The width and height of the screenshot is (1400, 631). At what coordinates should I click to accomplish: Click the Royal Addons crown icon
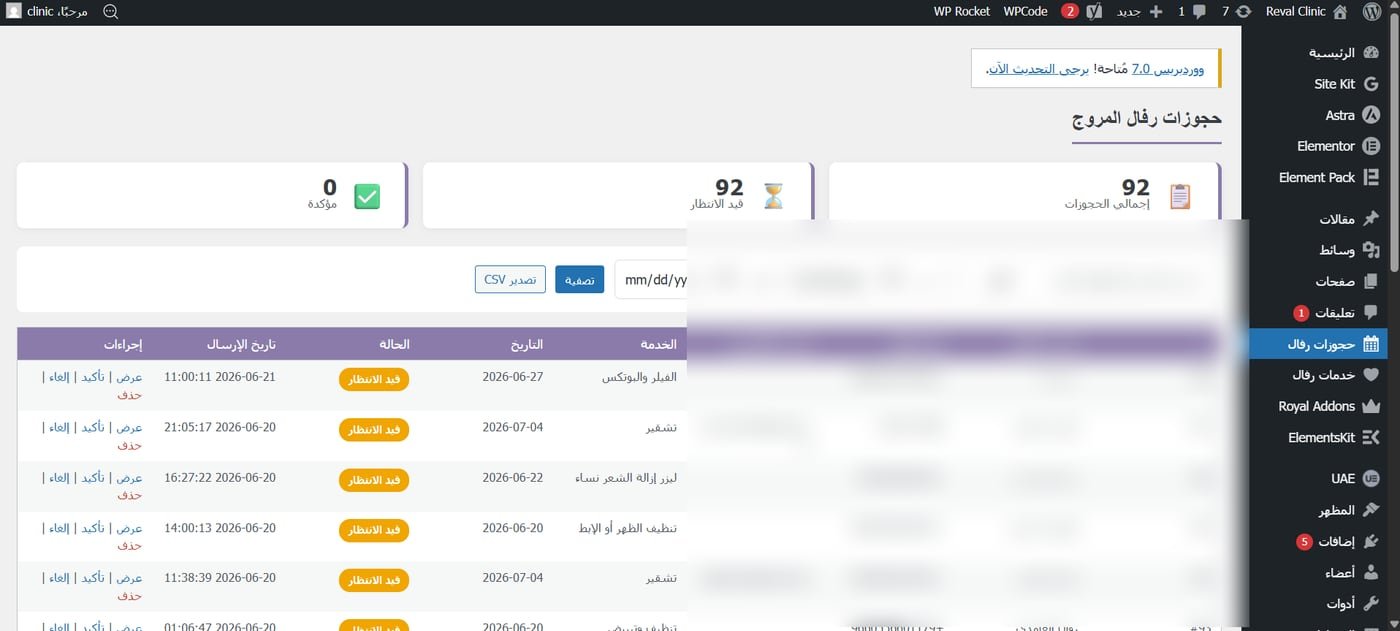coord(1371,406)
